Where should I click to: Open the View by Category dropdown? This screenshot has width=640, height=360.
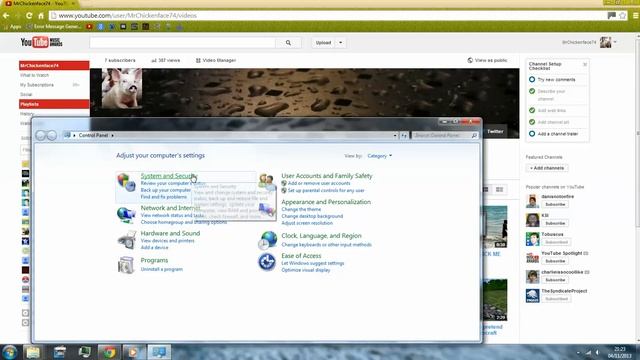380,156
